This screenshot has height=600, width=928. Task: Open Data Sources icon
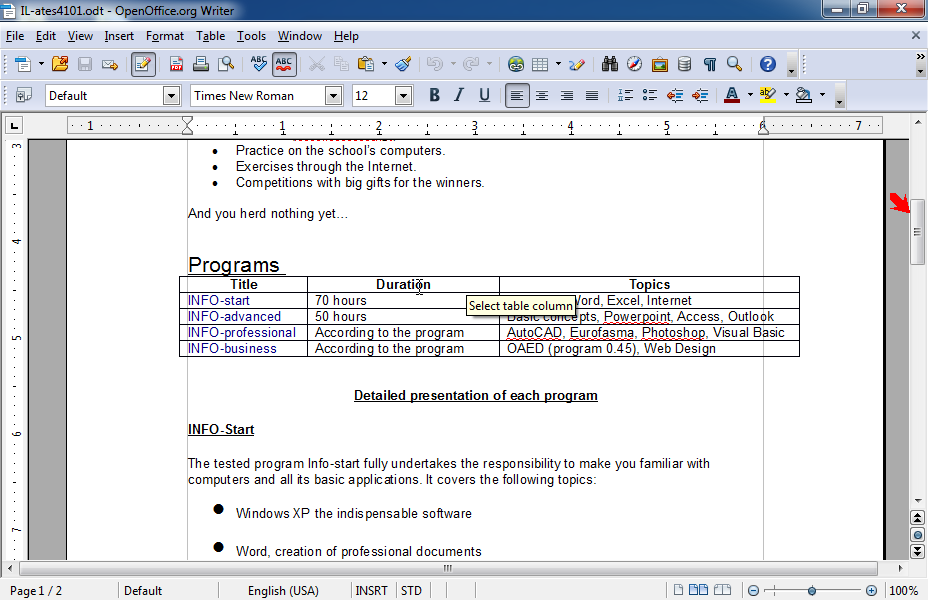click(684, 64)
